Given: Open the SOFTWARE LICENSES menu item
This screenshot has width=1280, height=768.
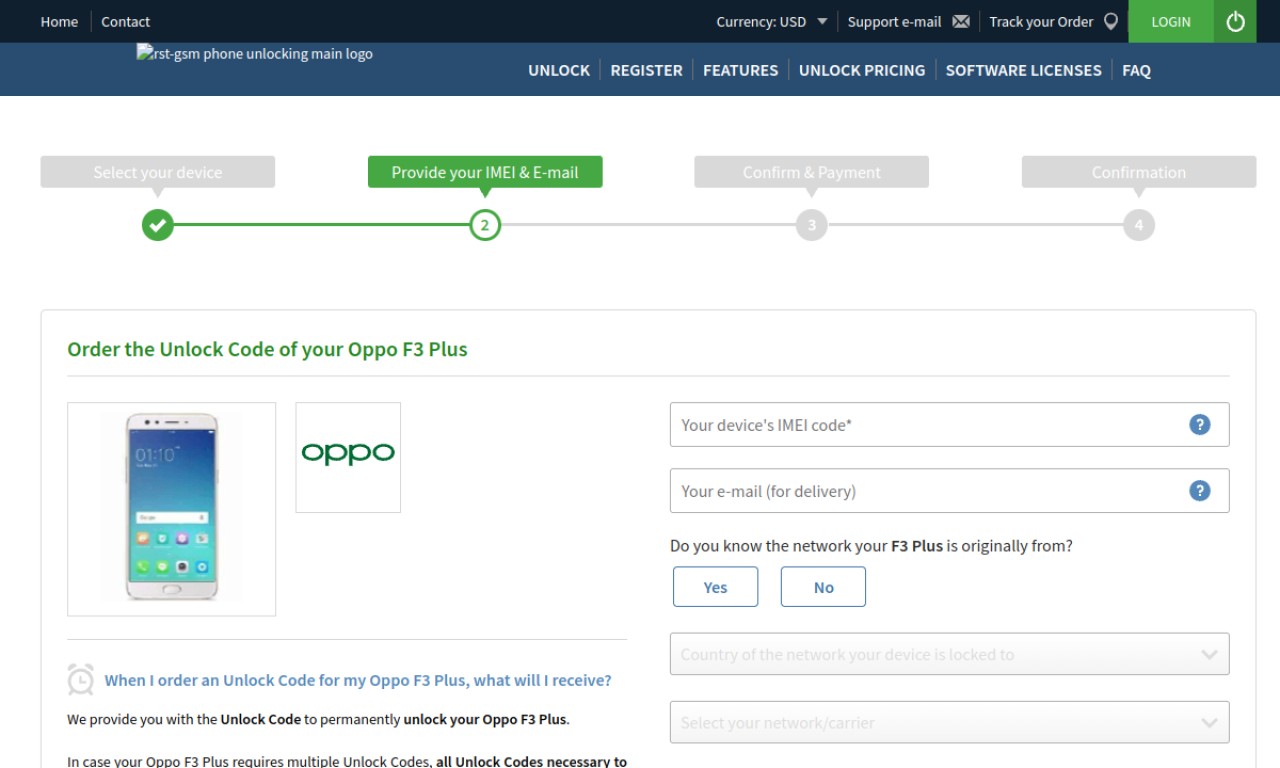Looking at the screenshot, I should click(x=1023, y=70).
